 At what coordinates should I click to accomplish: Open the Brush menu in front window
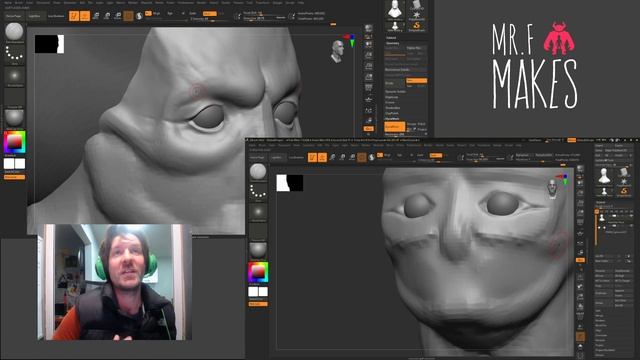coord(262,145)
